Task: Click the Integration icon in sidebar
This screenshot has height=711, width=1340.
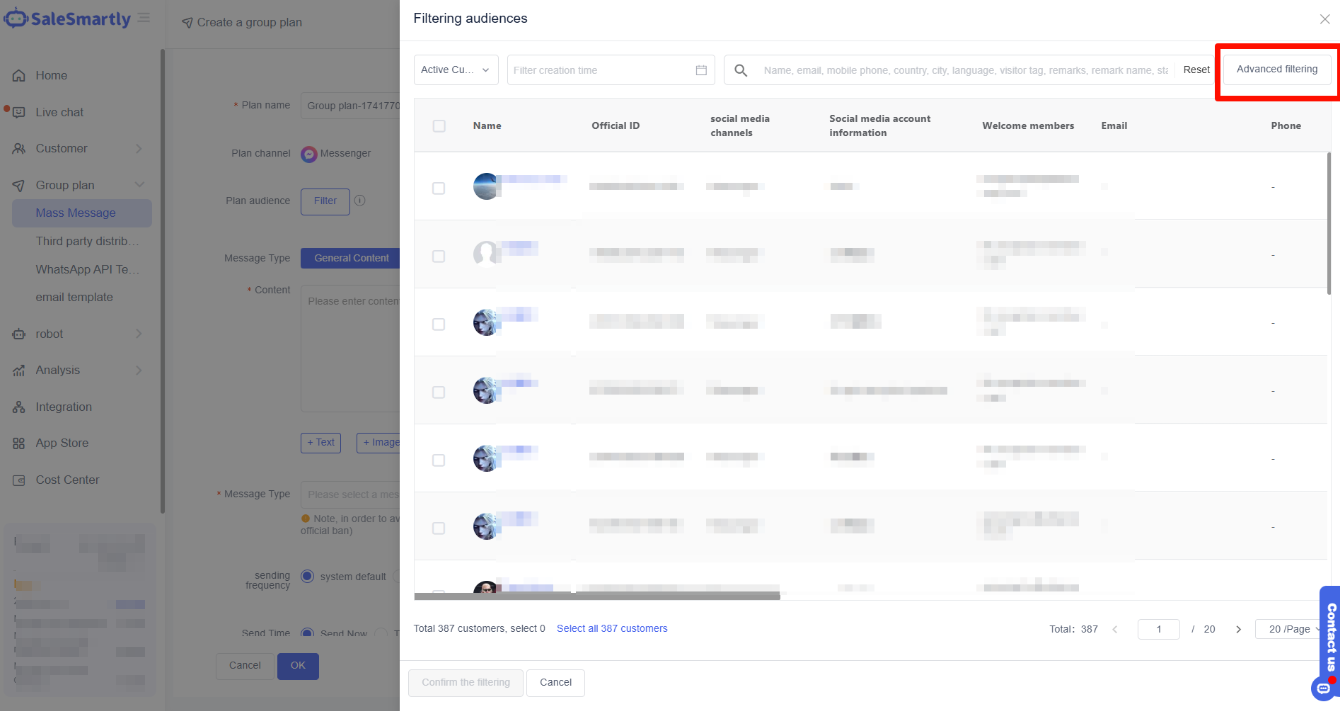Action: point(18,407)
